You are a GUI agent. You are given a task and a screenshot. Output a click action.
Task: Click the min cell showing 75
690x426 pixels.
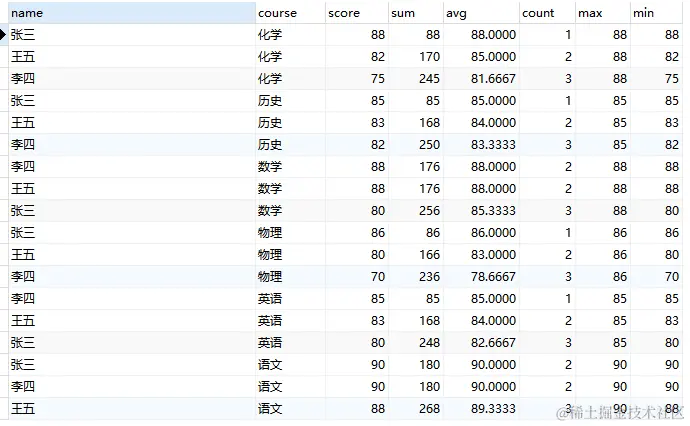click(x=656, y=79)
